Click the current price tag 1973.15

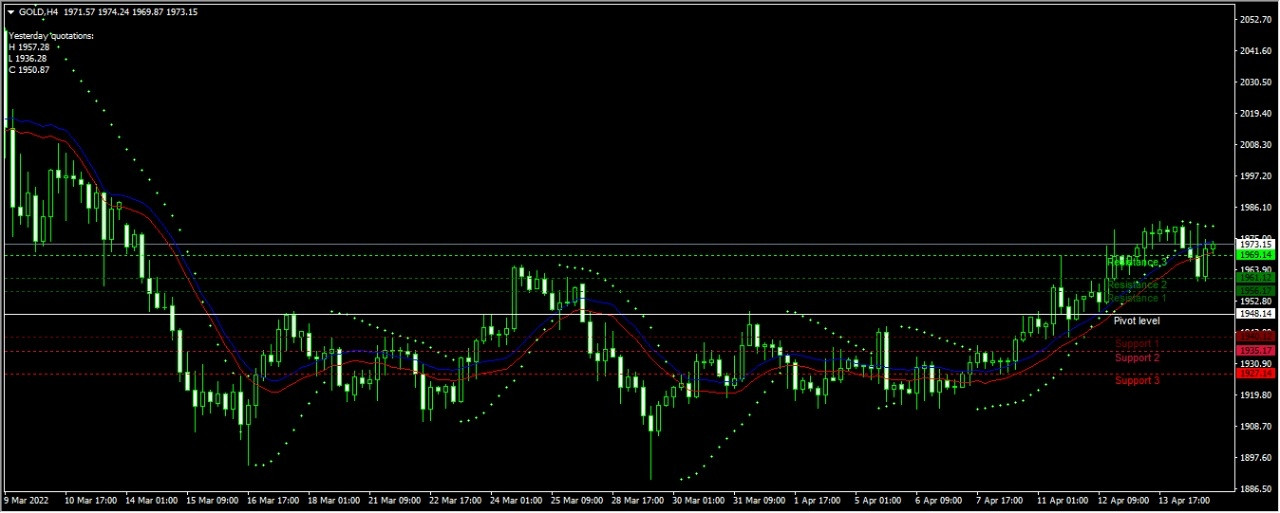[1255, 244]
